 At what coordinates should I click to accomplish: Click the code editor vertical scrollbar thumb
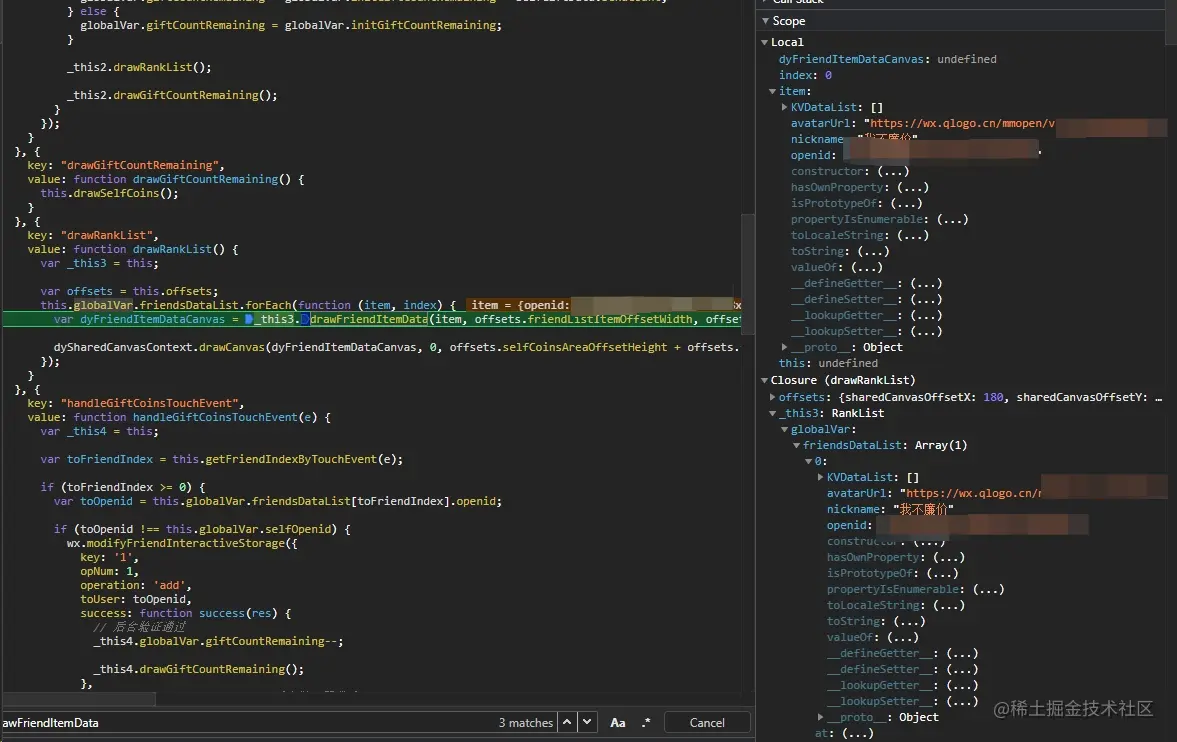[x=748, y=274]
